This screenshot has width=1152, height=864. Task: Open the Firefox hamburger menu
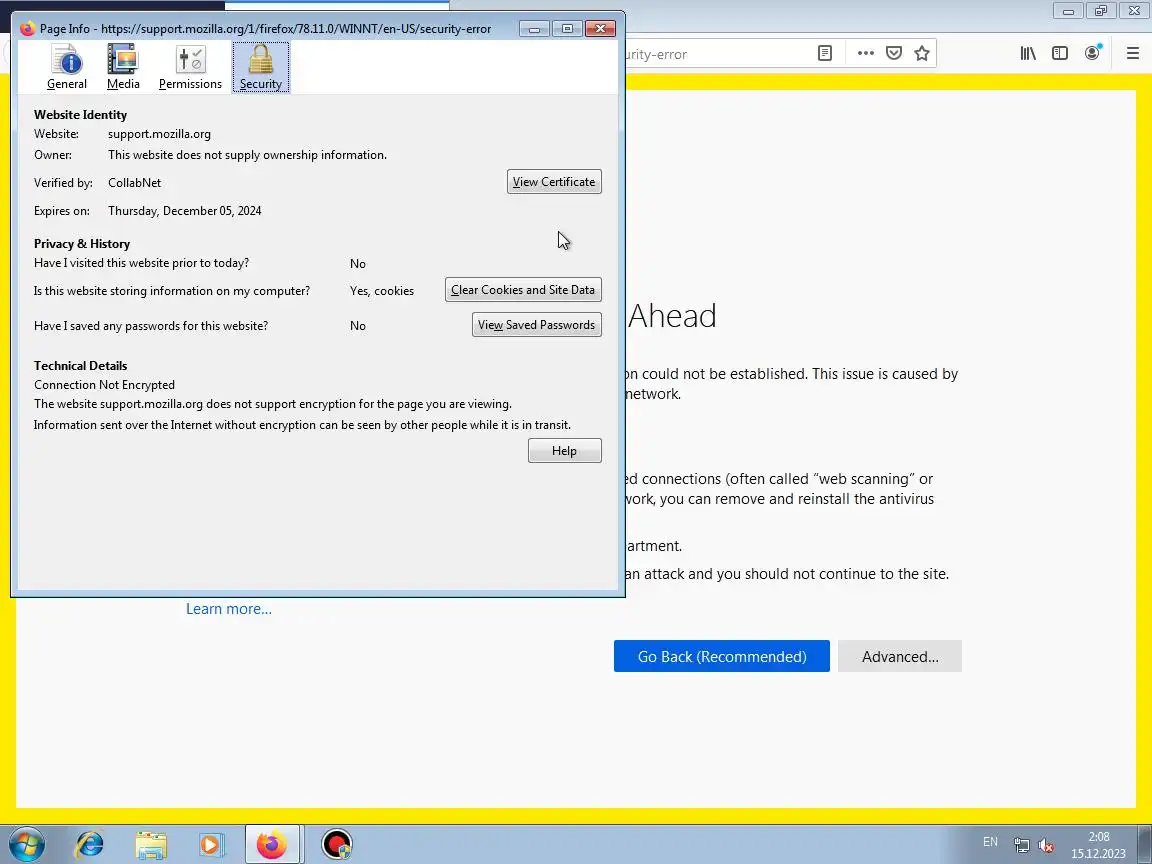point(1133,53)
